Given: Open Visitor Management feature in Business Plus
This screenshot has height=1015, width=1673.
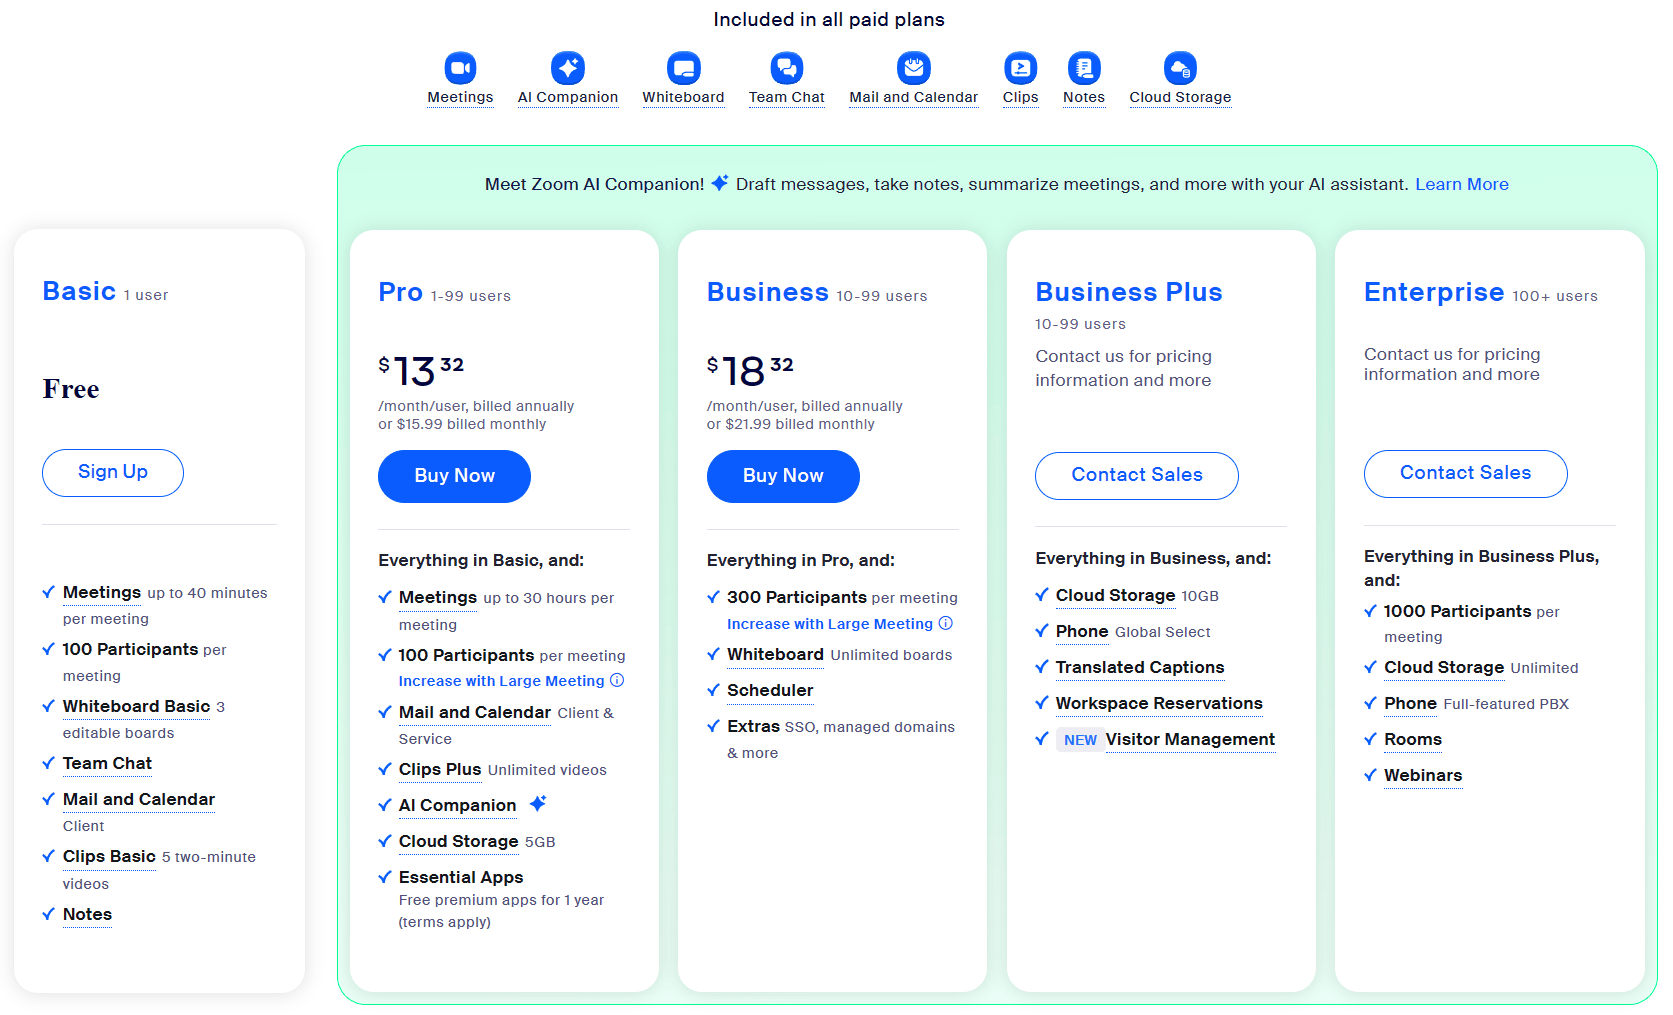Looking at the screenshot, I should 1190,739.
